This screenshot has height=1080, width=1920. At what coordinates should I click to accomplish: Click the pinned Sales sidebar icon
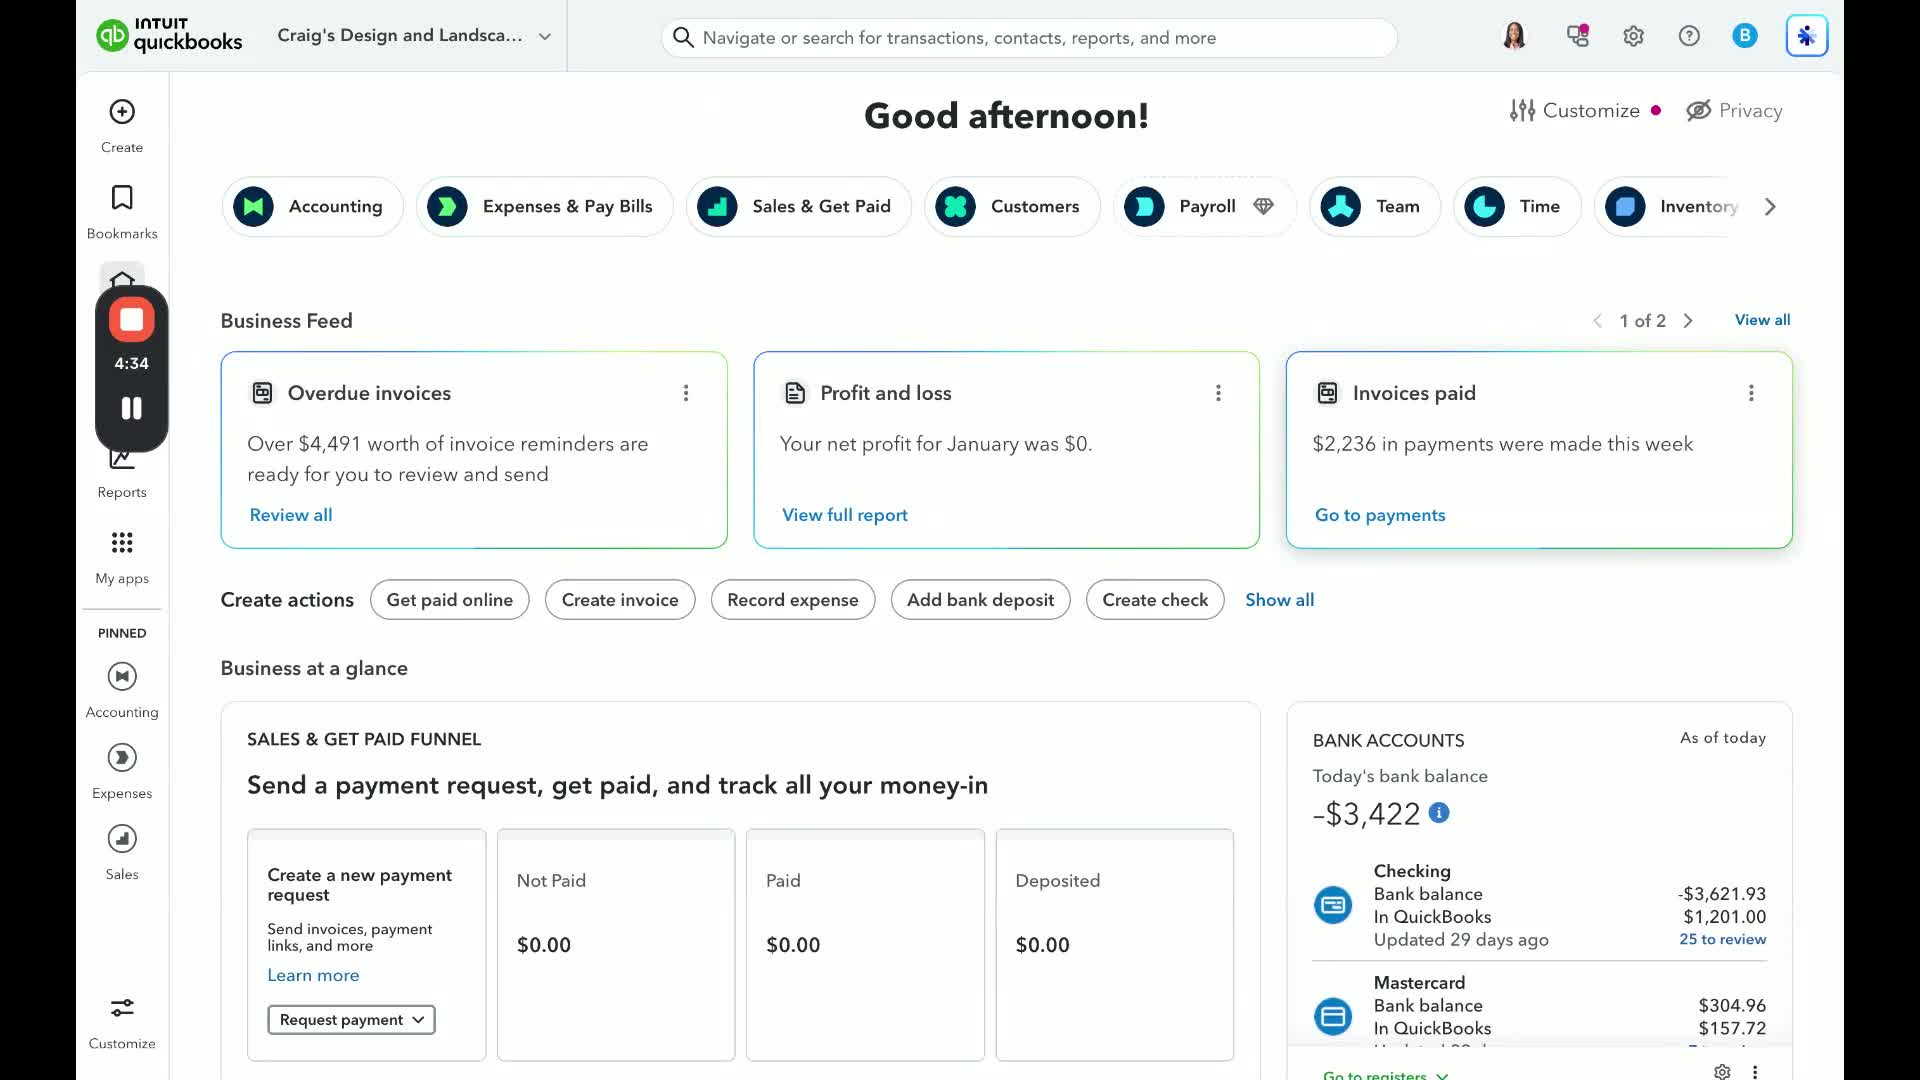(x=122, y=839)
